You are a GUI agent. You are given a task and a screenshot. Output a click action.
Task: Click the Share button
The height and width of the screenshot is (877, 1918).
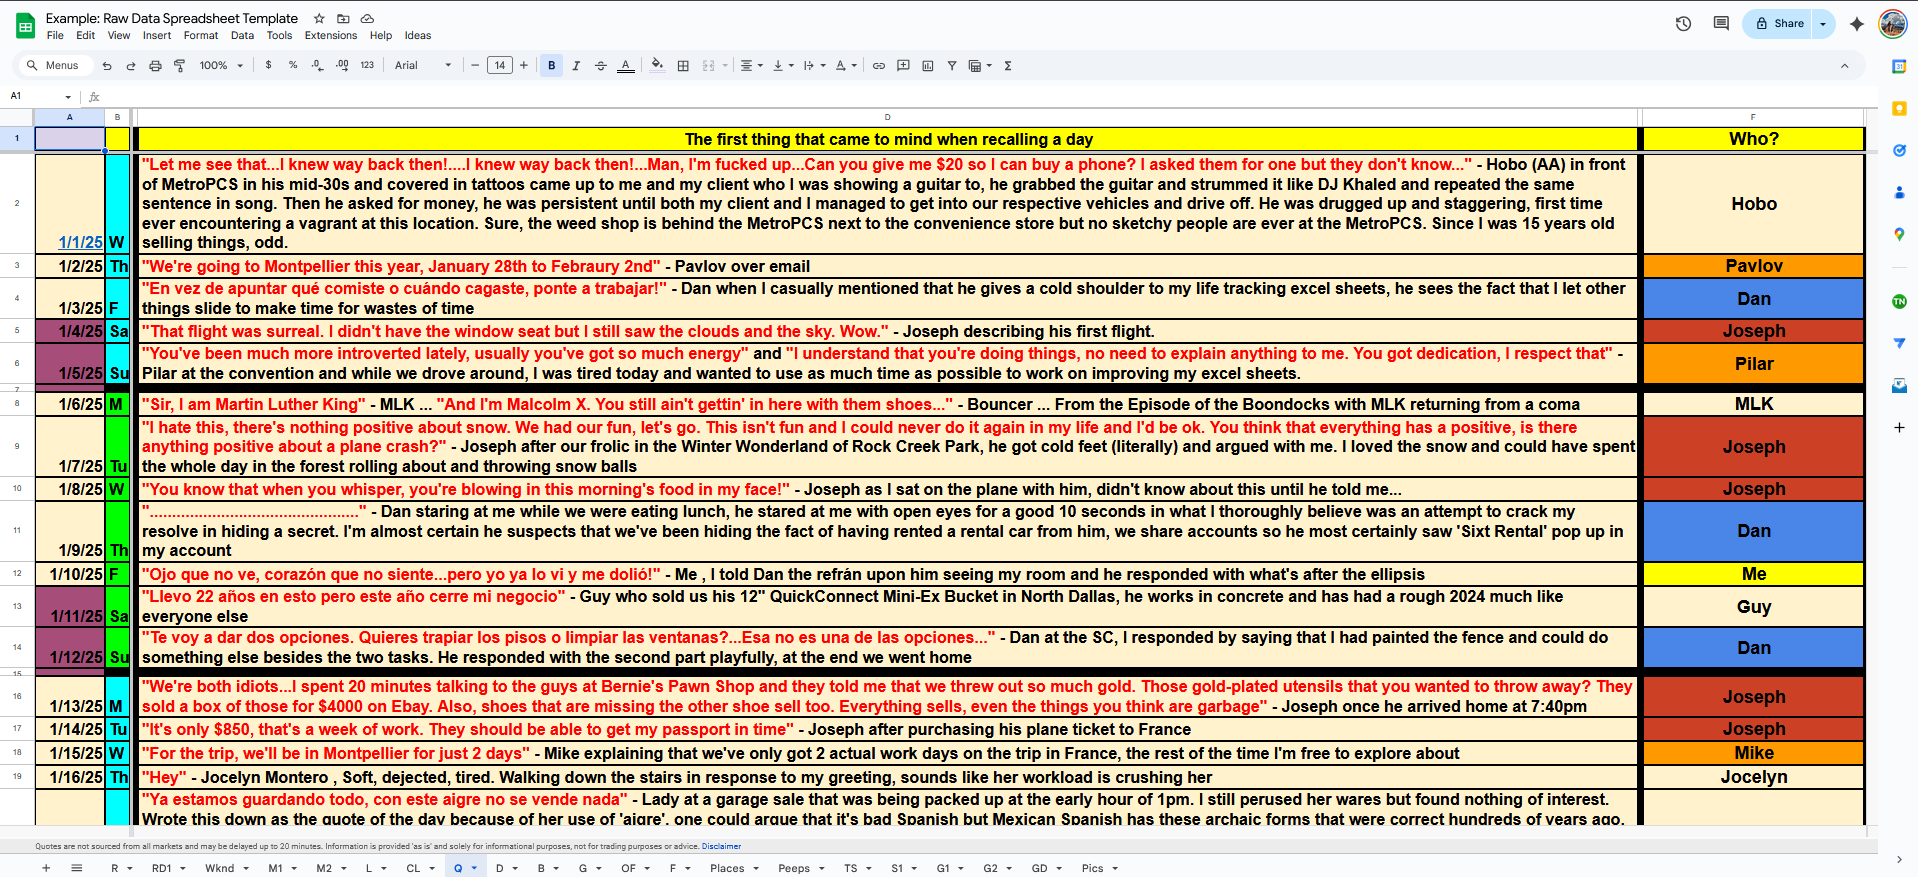click(x=1780, y=24)
